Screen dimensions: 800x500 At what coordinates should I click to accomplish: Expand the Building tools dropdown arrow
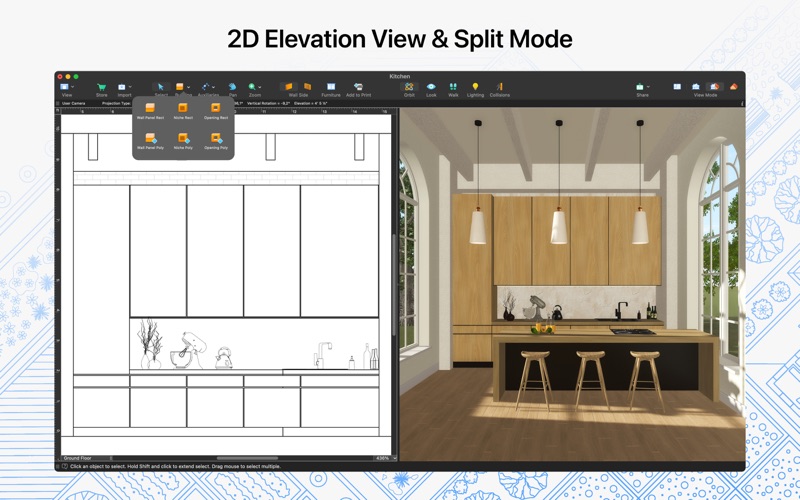tap(188, 87)
